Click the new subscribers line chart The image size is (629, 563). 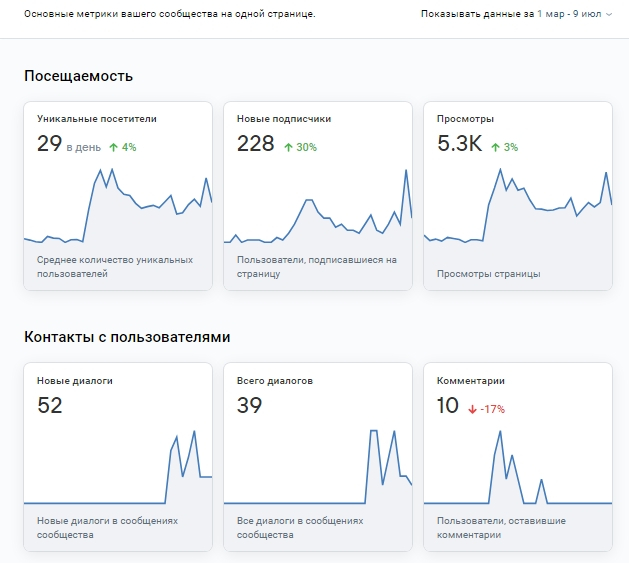318,215
